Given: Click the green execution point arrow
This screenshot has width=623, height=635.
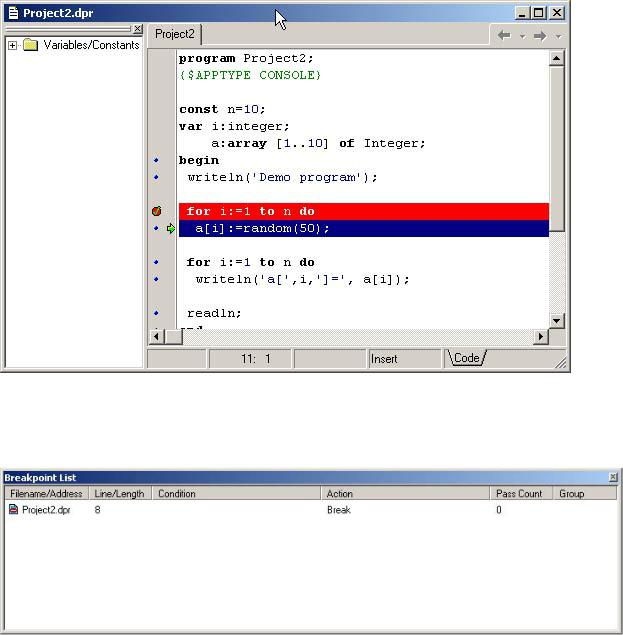Looking at the screenshot, I should 171,228.
